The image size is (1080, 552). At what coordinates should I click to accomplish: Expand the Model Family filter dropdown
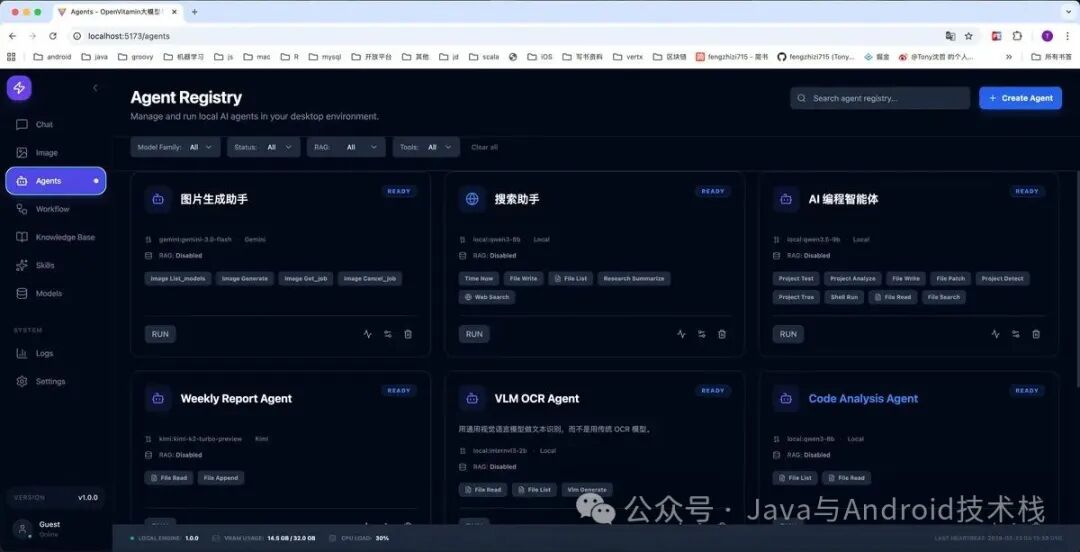tap(176, 147)
